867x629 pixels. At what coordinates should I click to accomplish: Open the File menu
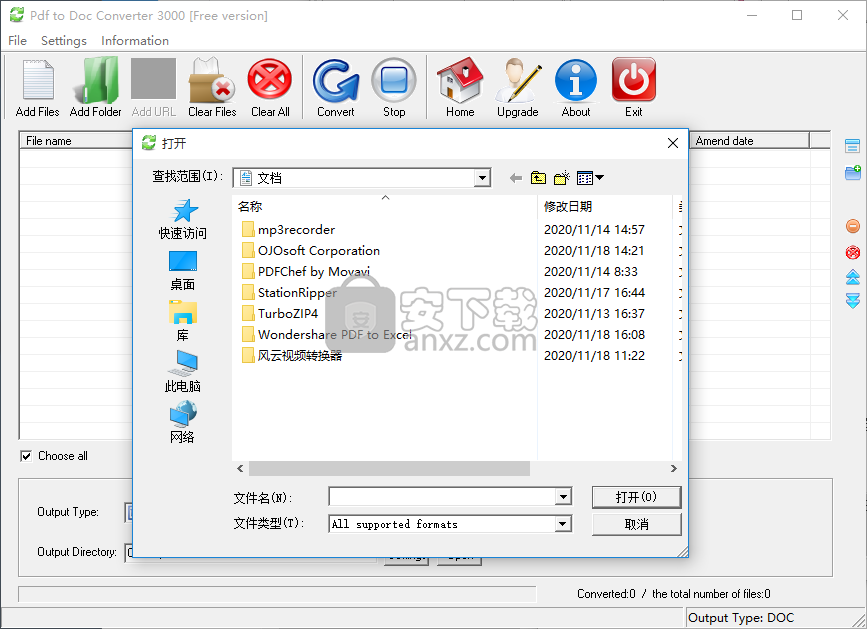17,41
